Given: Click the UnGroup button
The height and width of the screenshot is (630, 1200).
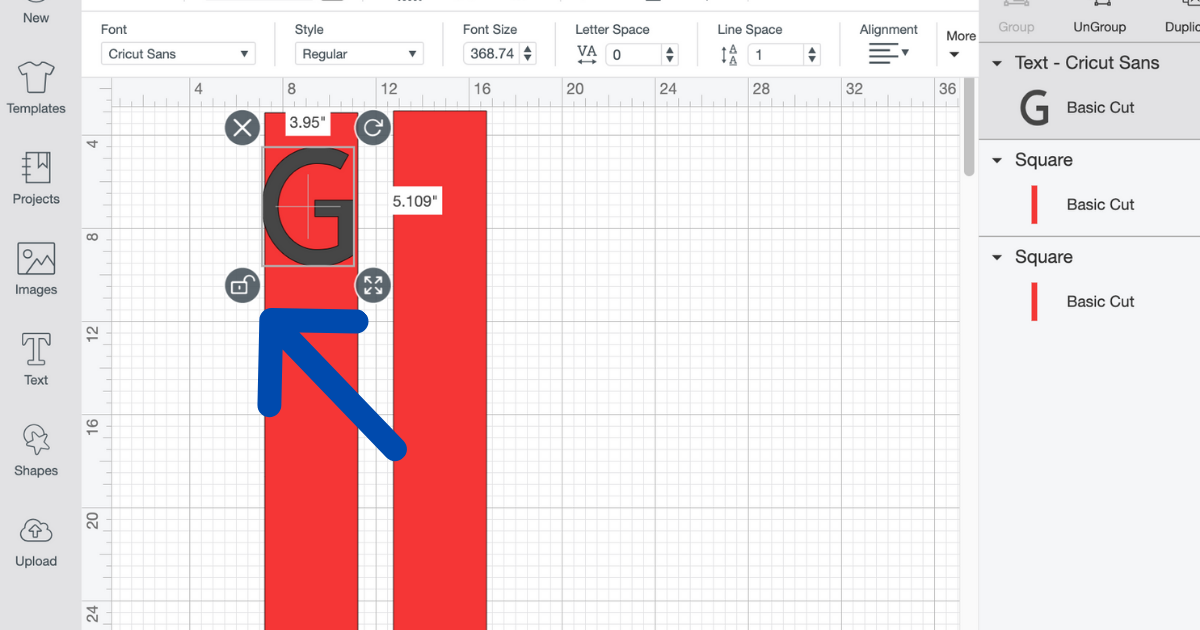Looking at the screenshot, I should pos(1099,19).
